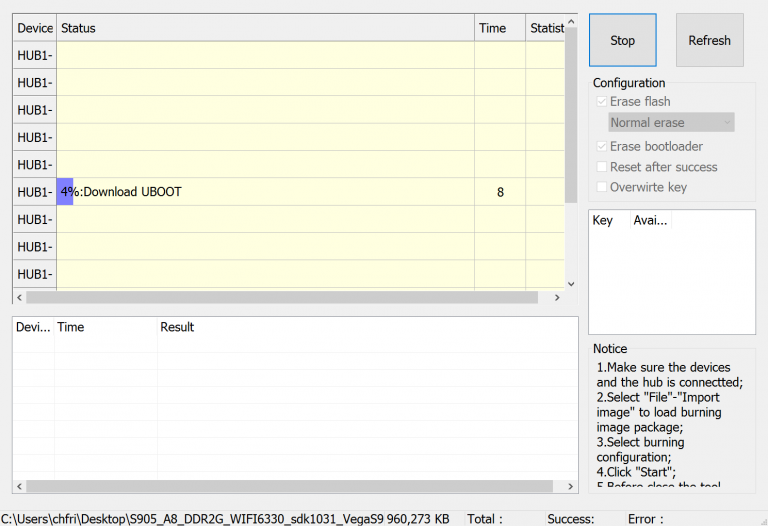Viewport: 768px width, 526px height.
Task: Click the Download UBOOT progress bar
Action: click(x=65, y=192)
